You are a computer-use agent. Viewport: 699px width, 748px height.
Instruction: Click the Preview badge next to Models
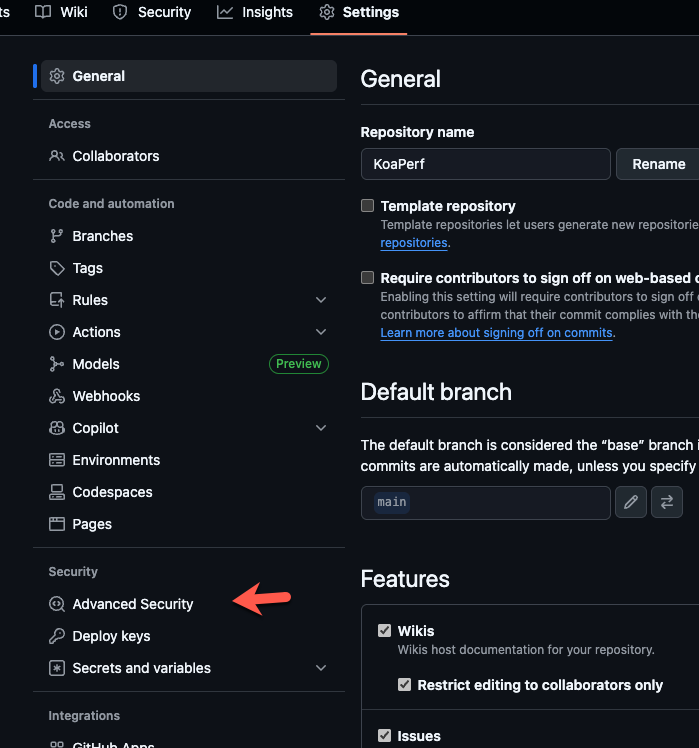(299, 364)
